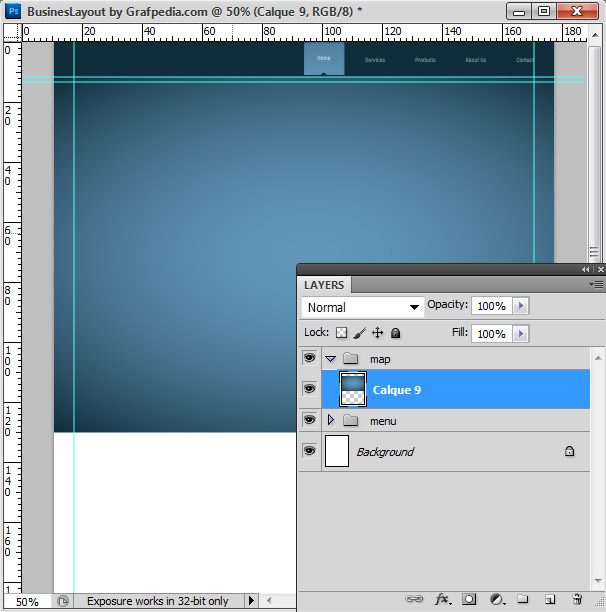Click Layers panel scroll up arrow
This screenshot has width=606, height=612.
pos(598,358)
